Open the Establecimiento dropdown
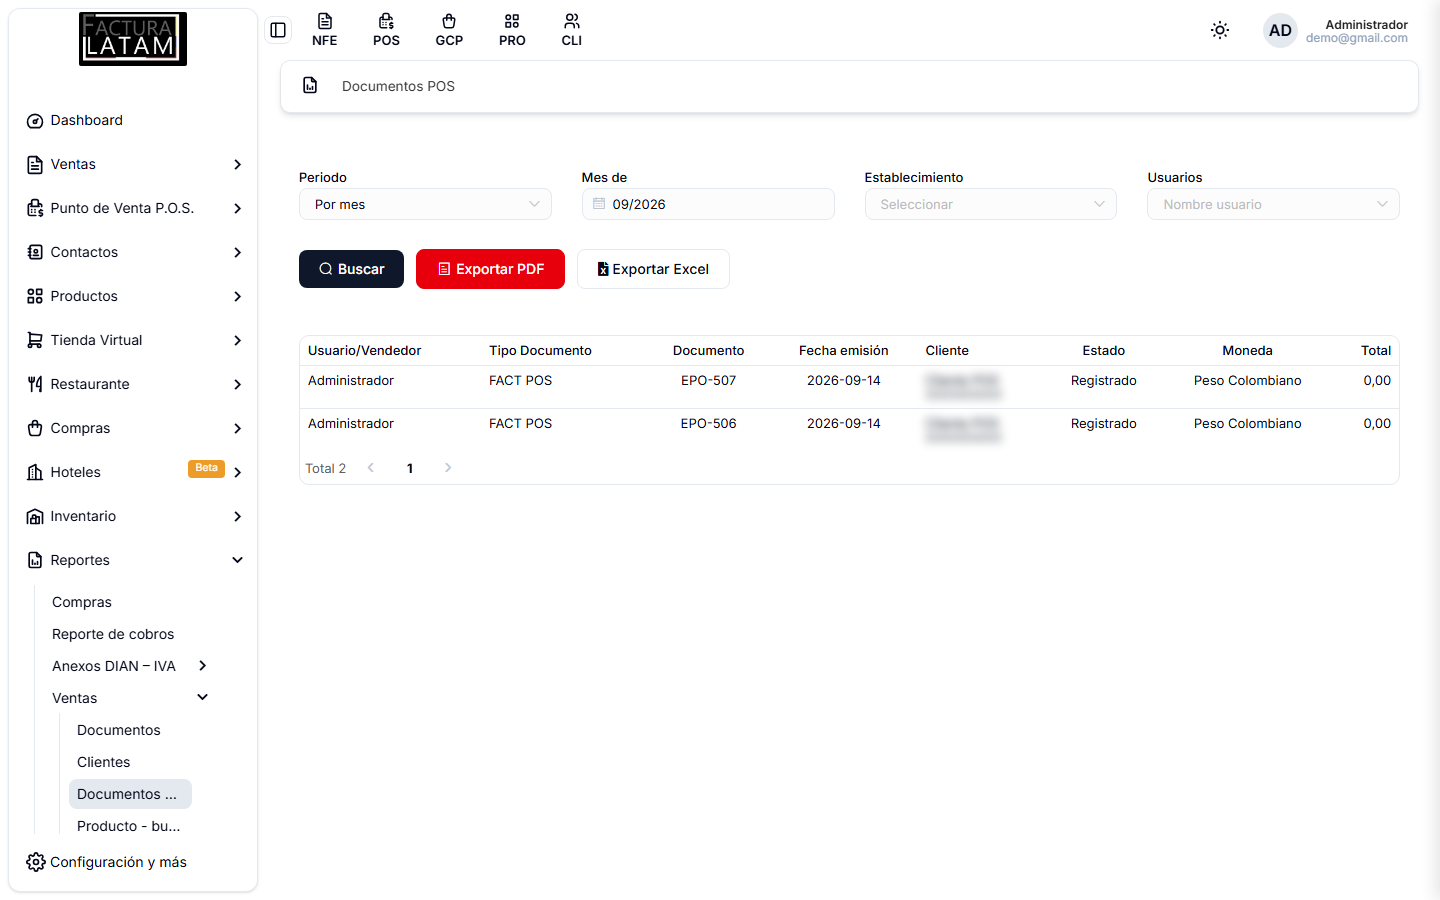 click(x=991, y=204)
